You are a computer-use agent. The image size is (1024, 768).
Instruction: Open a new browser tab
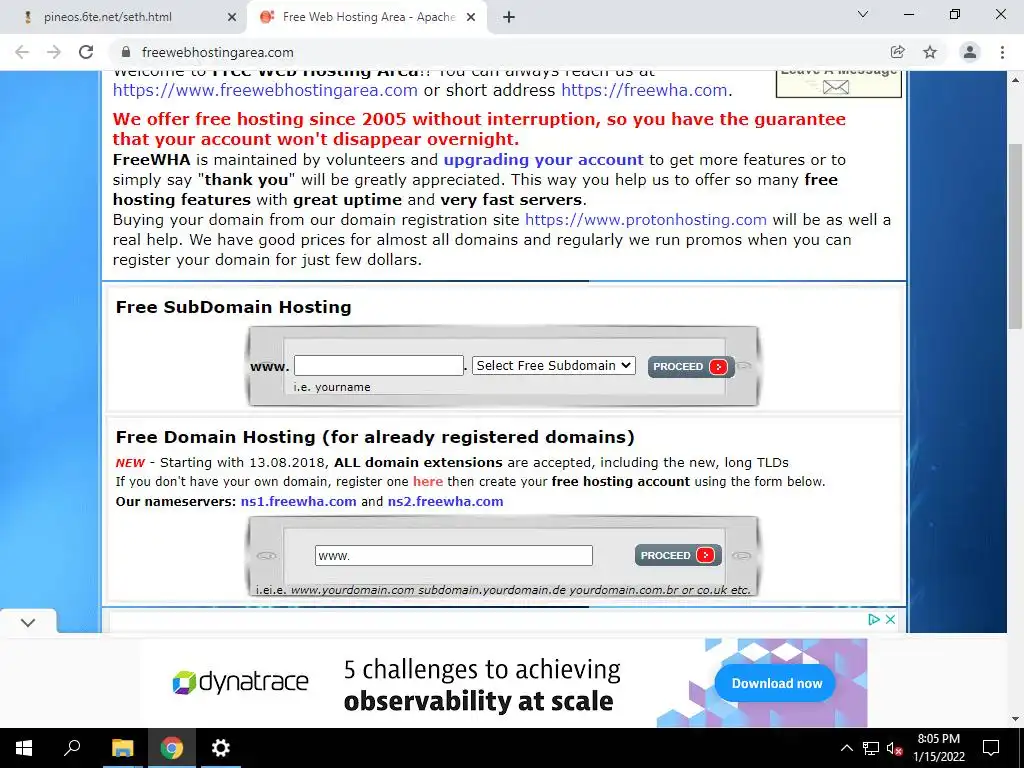[509, 18]
